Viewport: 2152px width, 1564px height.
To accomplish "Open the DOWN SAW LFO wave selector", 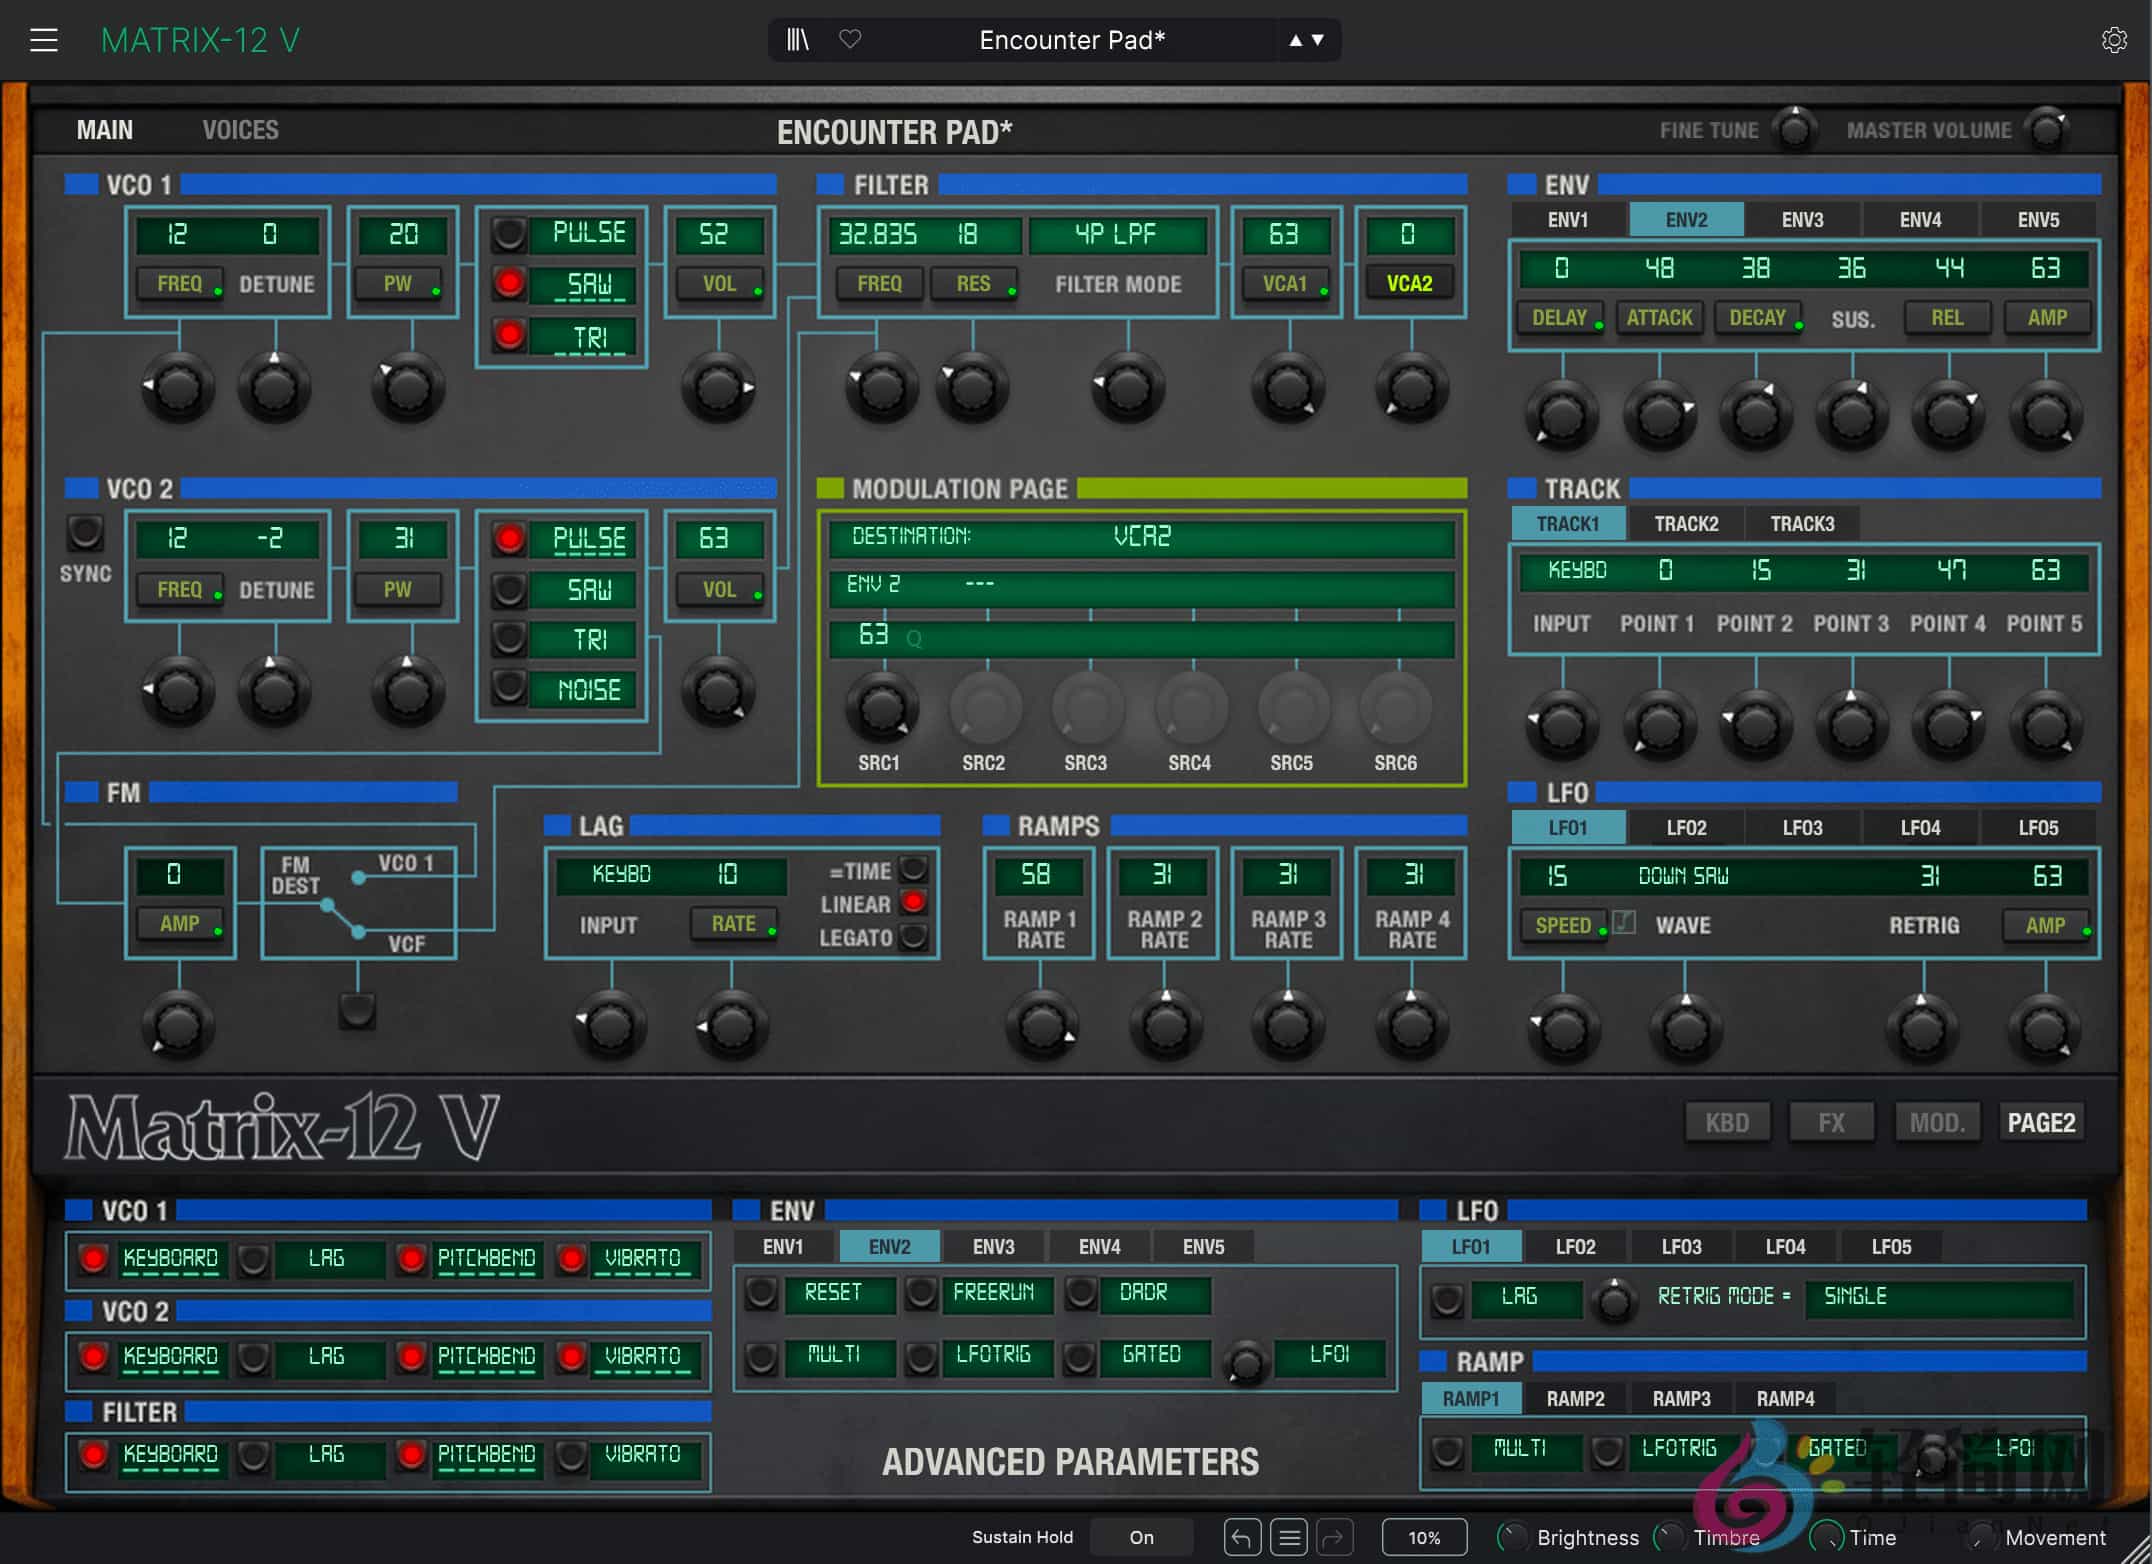I will [1683, 876].
